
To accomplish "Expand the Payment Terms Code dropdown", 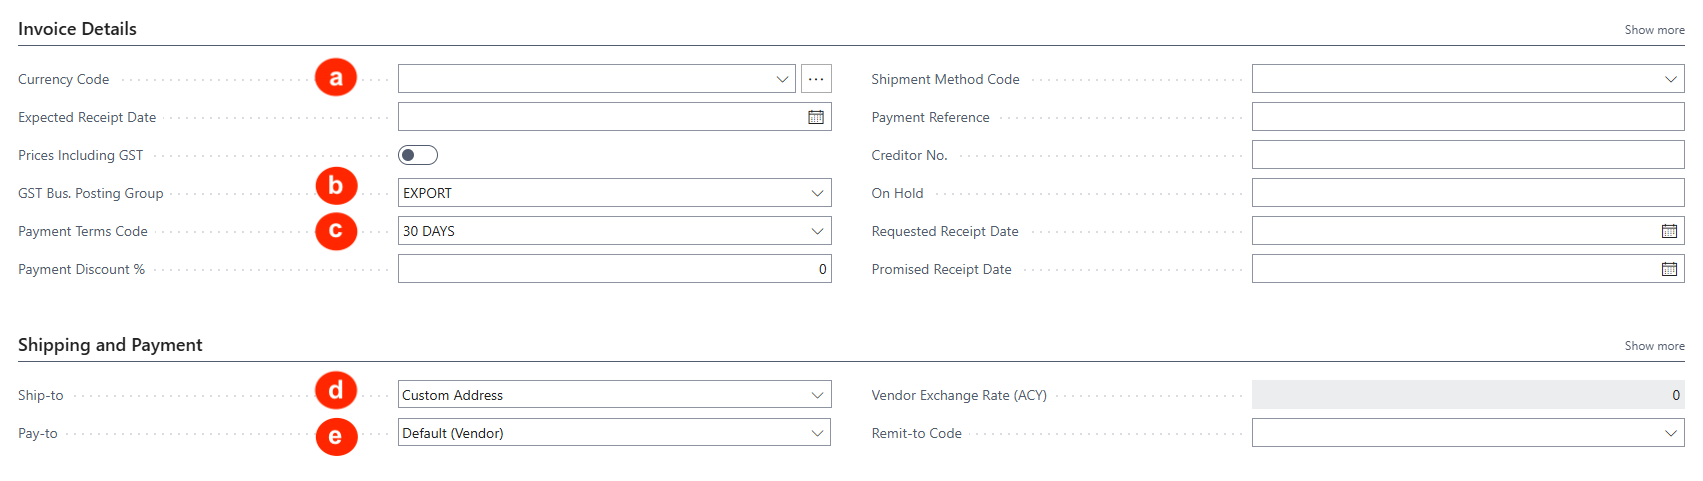I will click(x=817, y=231).
